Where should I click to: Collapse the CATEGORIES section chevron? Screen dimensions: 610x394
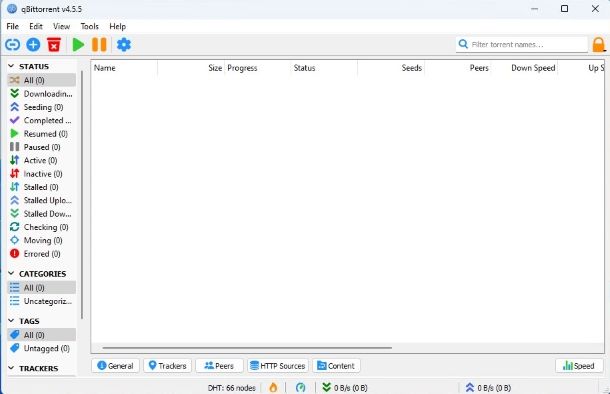(x=11, y=273)
